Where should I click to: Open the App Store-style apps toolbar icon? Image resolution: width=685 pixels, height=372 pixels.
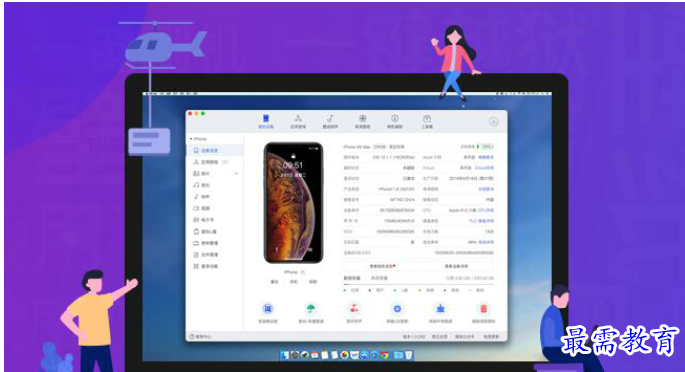298,121
